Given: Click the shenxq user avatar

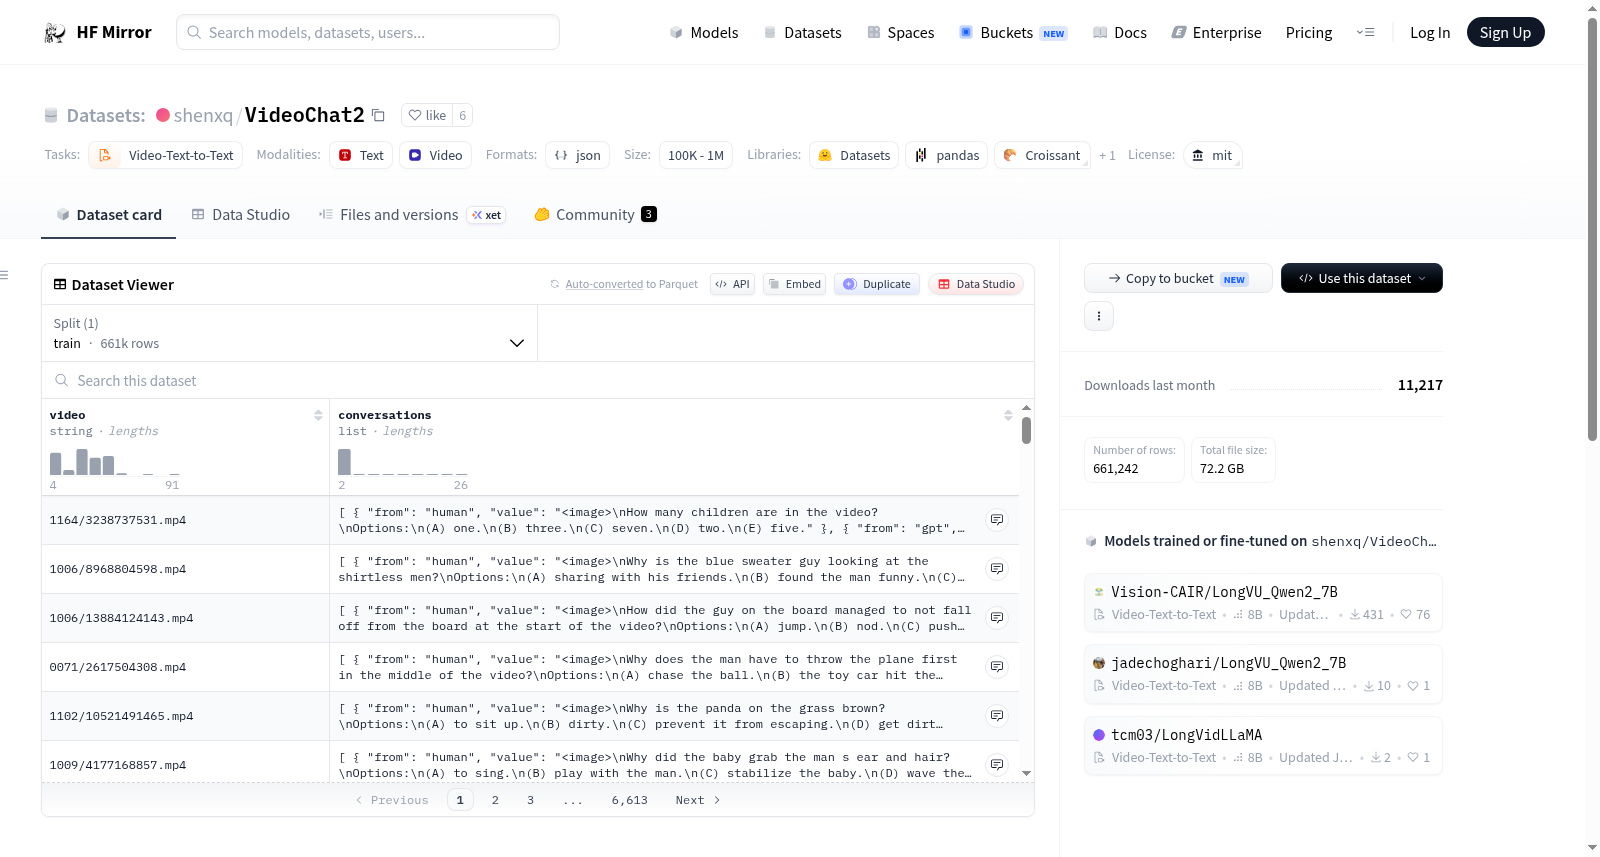Looking at the screenshot, I should point(163,115).
